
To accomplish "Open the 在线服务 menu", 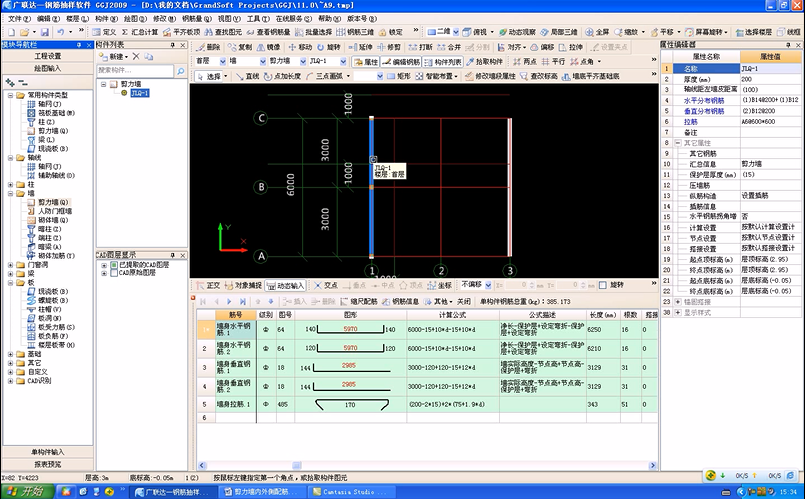I will click(294, 18).
